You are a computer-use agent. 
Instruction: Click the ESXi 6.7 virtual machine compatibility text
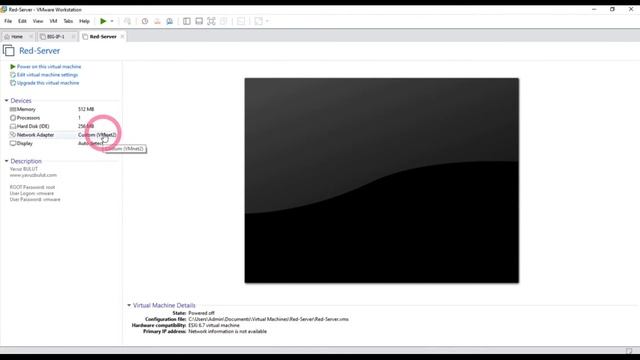(x=214, y=325)
